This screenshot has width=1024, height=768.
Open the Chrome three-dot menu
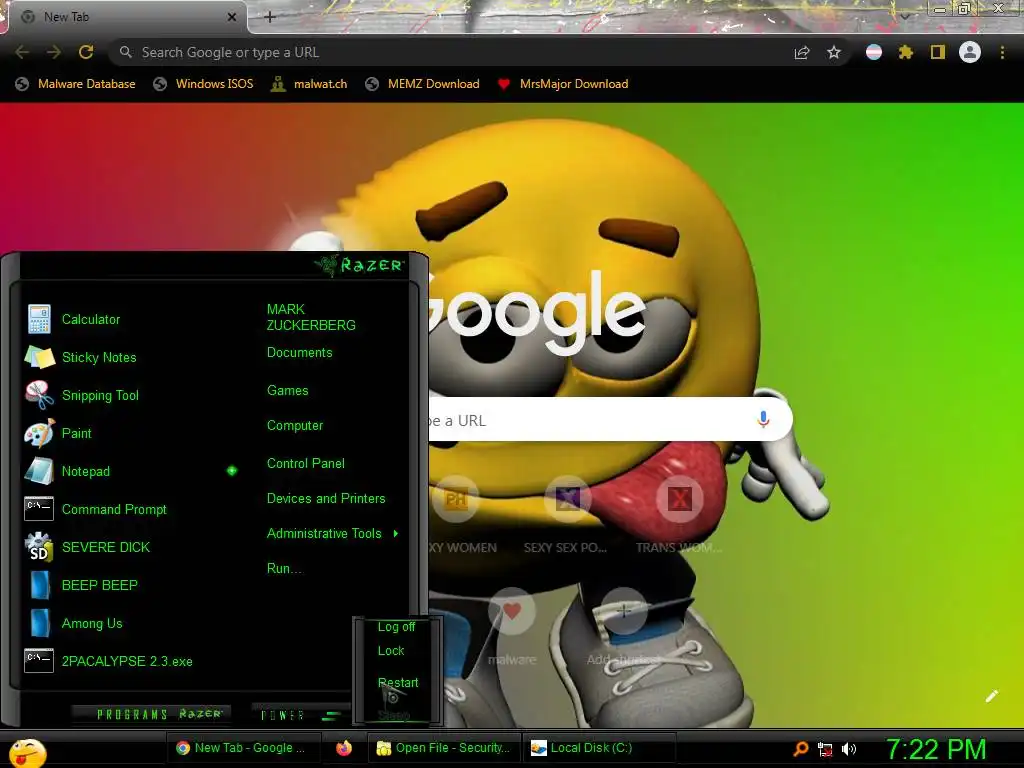click(1002, 52)
